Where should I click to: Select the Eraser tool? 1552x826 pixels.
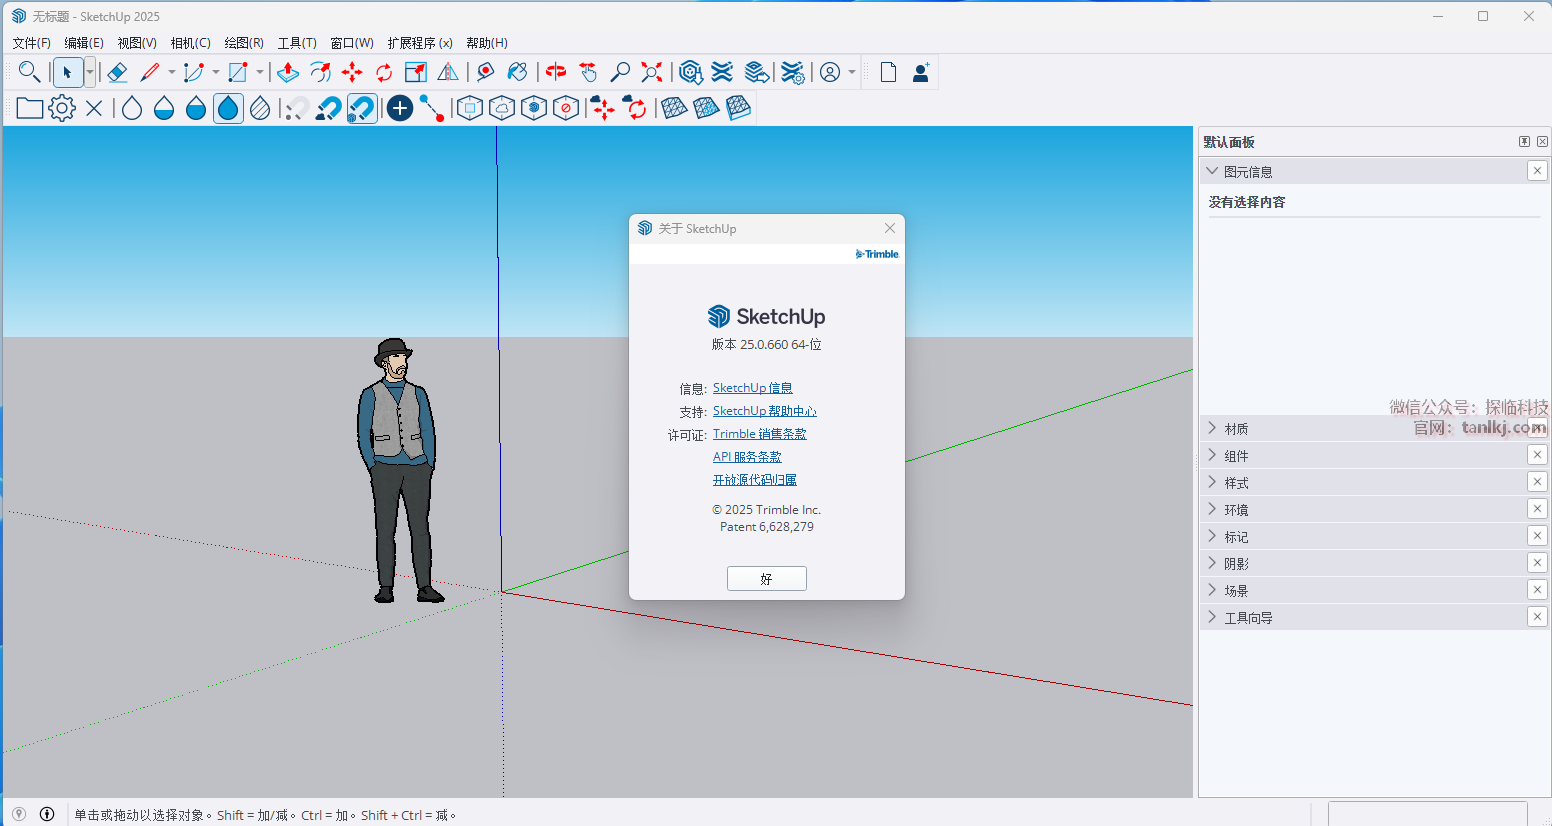117,72
